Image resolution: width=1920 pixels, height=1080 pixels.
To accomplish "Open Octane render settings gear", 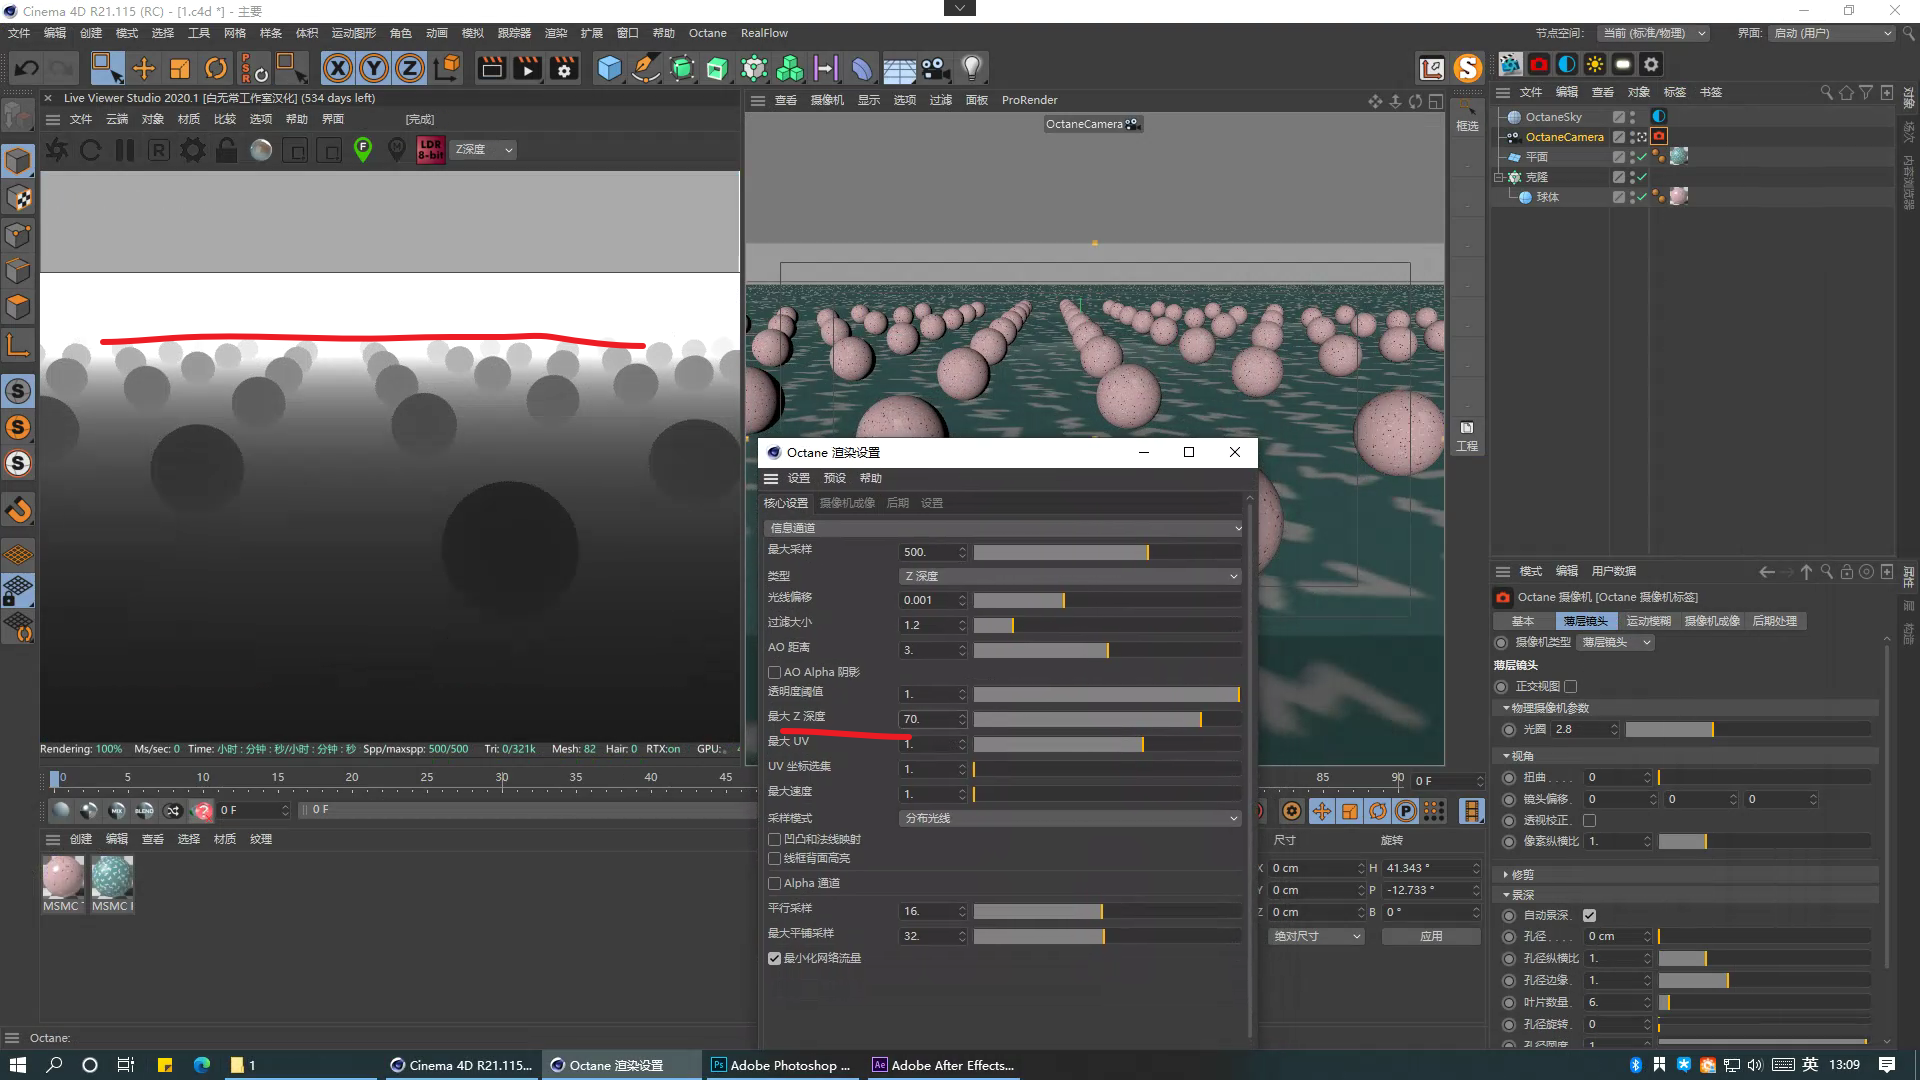I will pyautogui.click(x=192, y=150).
